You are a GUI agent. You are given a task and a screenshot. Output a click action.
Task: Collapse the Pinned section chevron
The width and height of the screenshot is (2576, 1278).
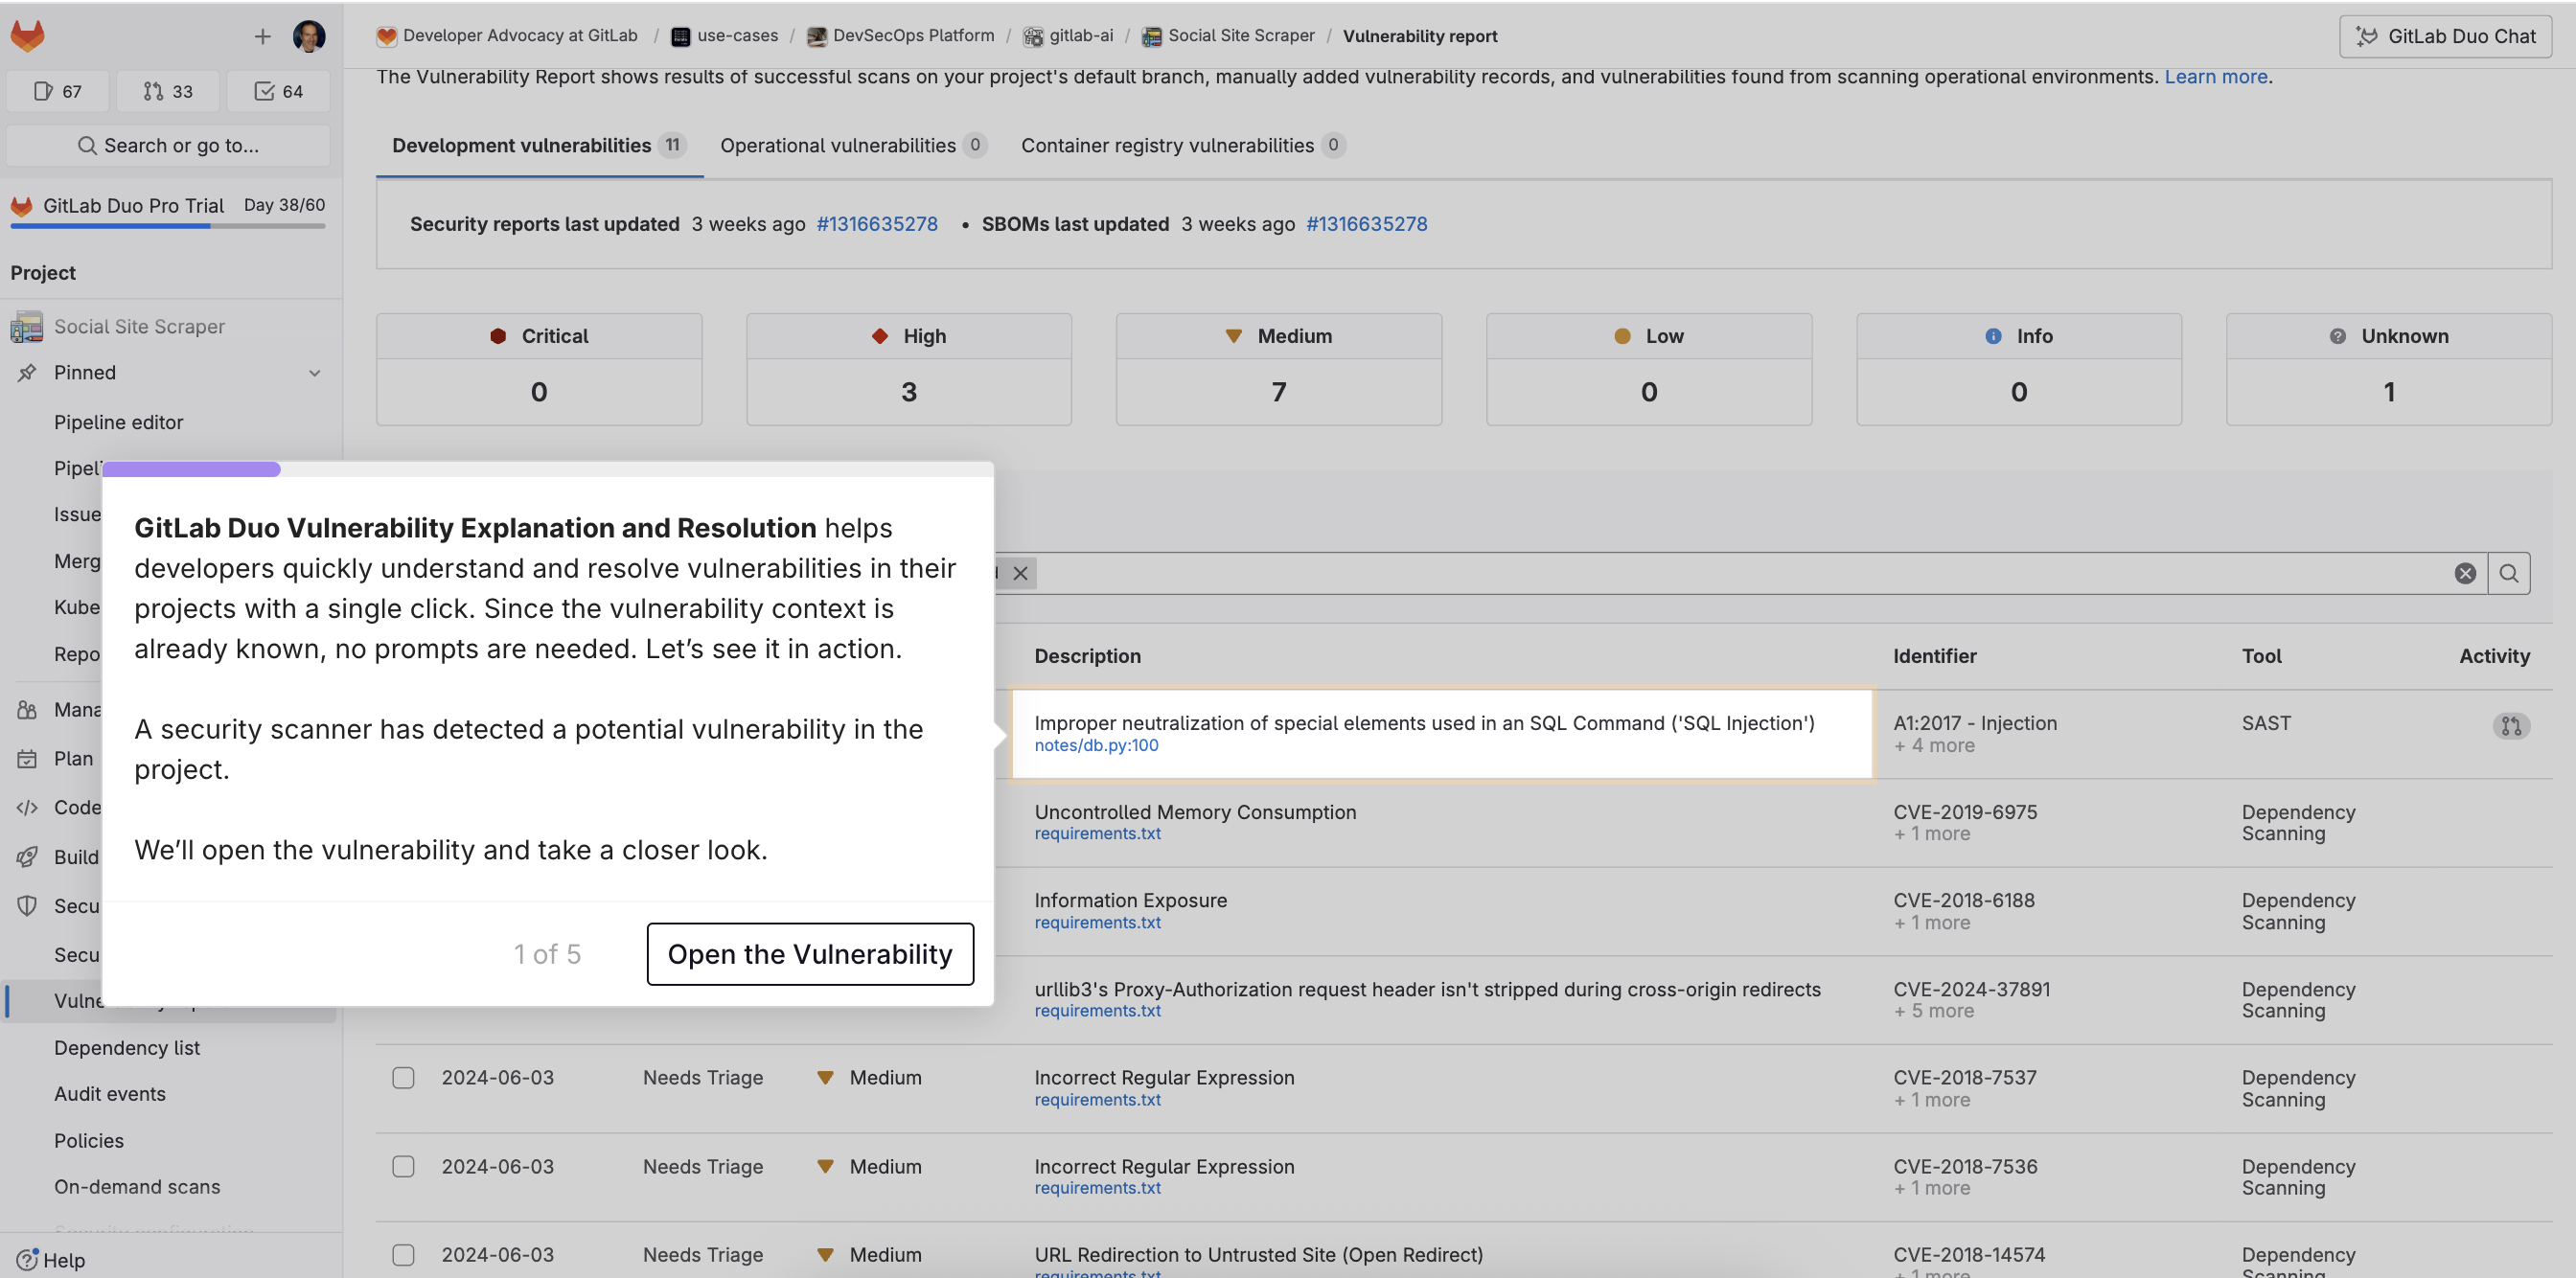(314, 372)
